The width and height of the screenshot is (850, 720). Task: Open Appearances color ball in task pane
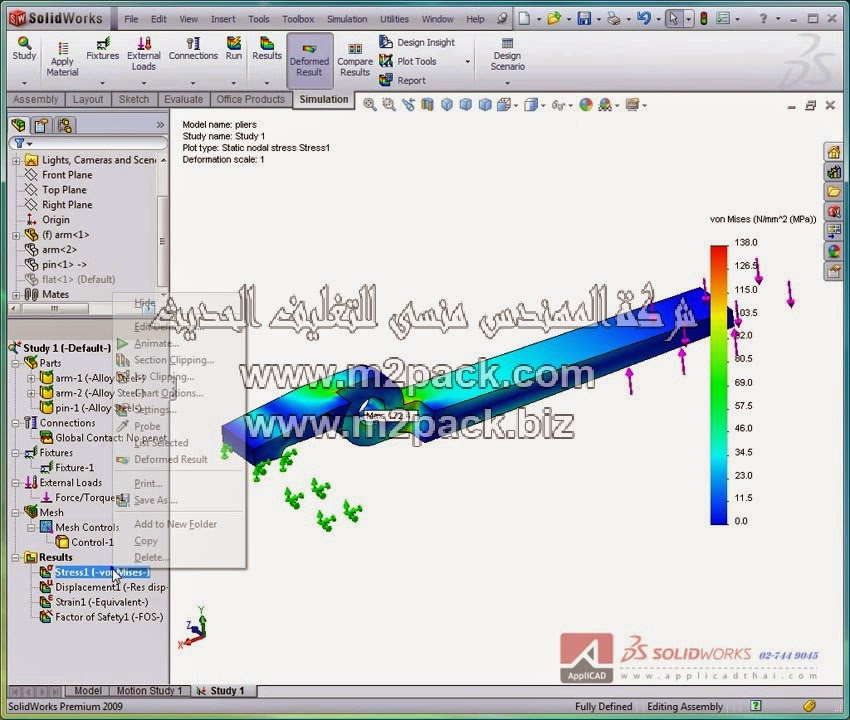(x=833, y=251)
